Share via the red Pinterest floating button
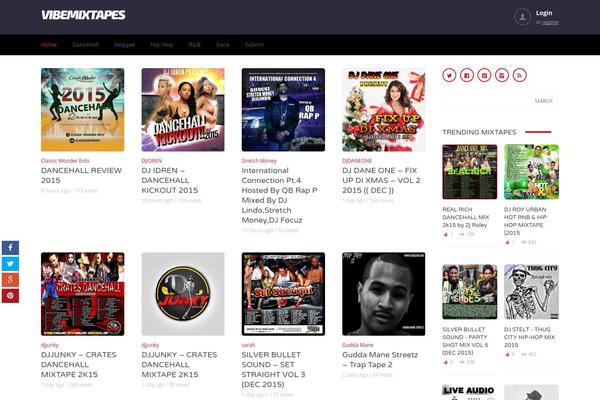 [x=10, y=296]
